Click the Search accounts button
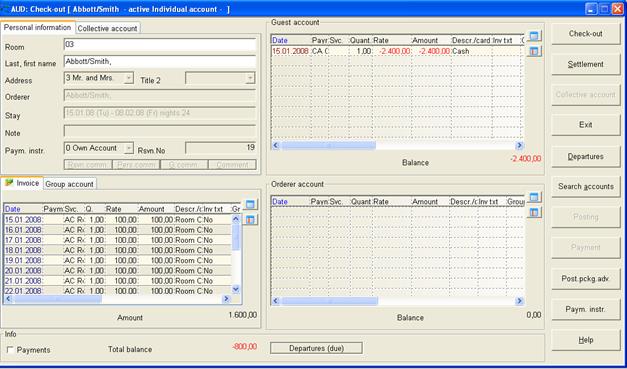This screenshot has width=627, height=369. [586, 187]
